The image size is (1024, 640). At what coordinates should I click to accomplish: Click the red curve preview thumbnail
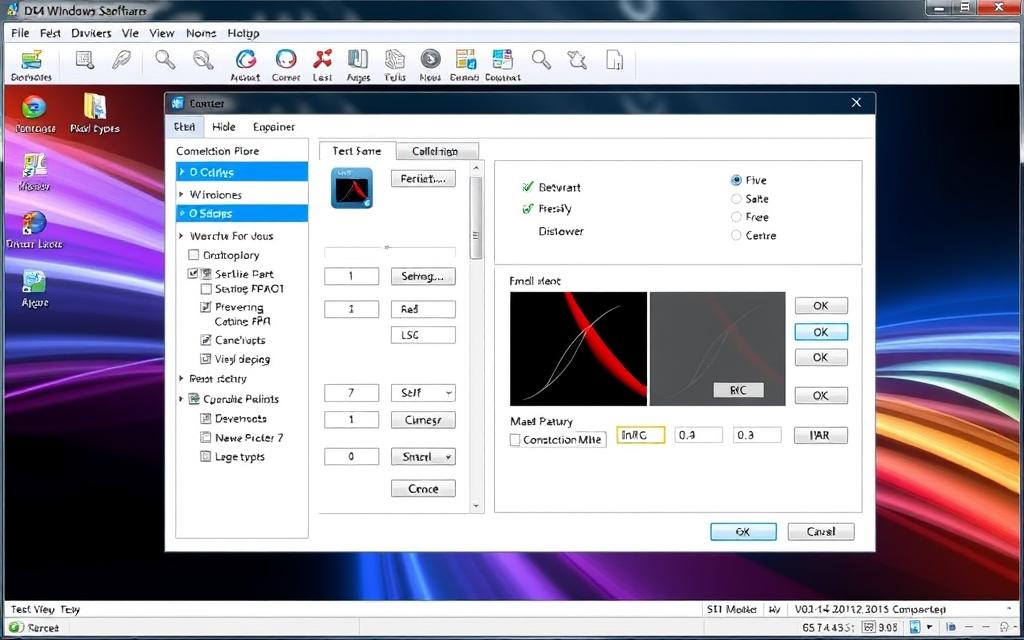[578, 349]
